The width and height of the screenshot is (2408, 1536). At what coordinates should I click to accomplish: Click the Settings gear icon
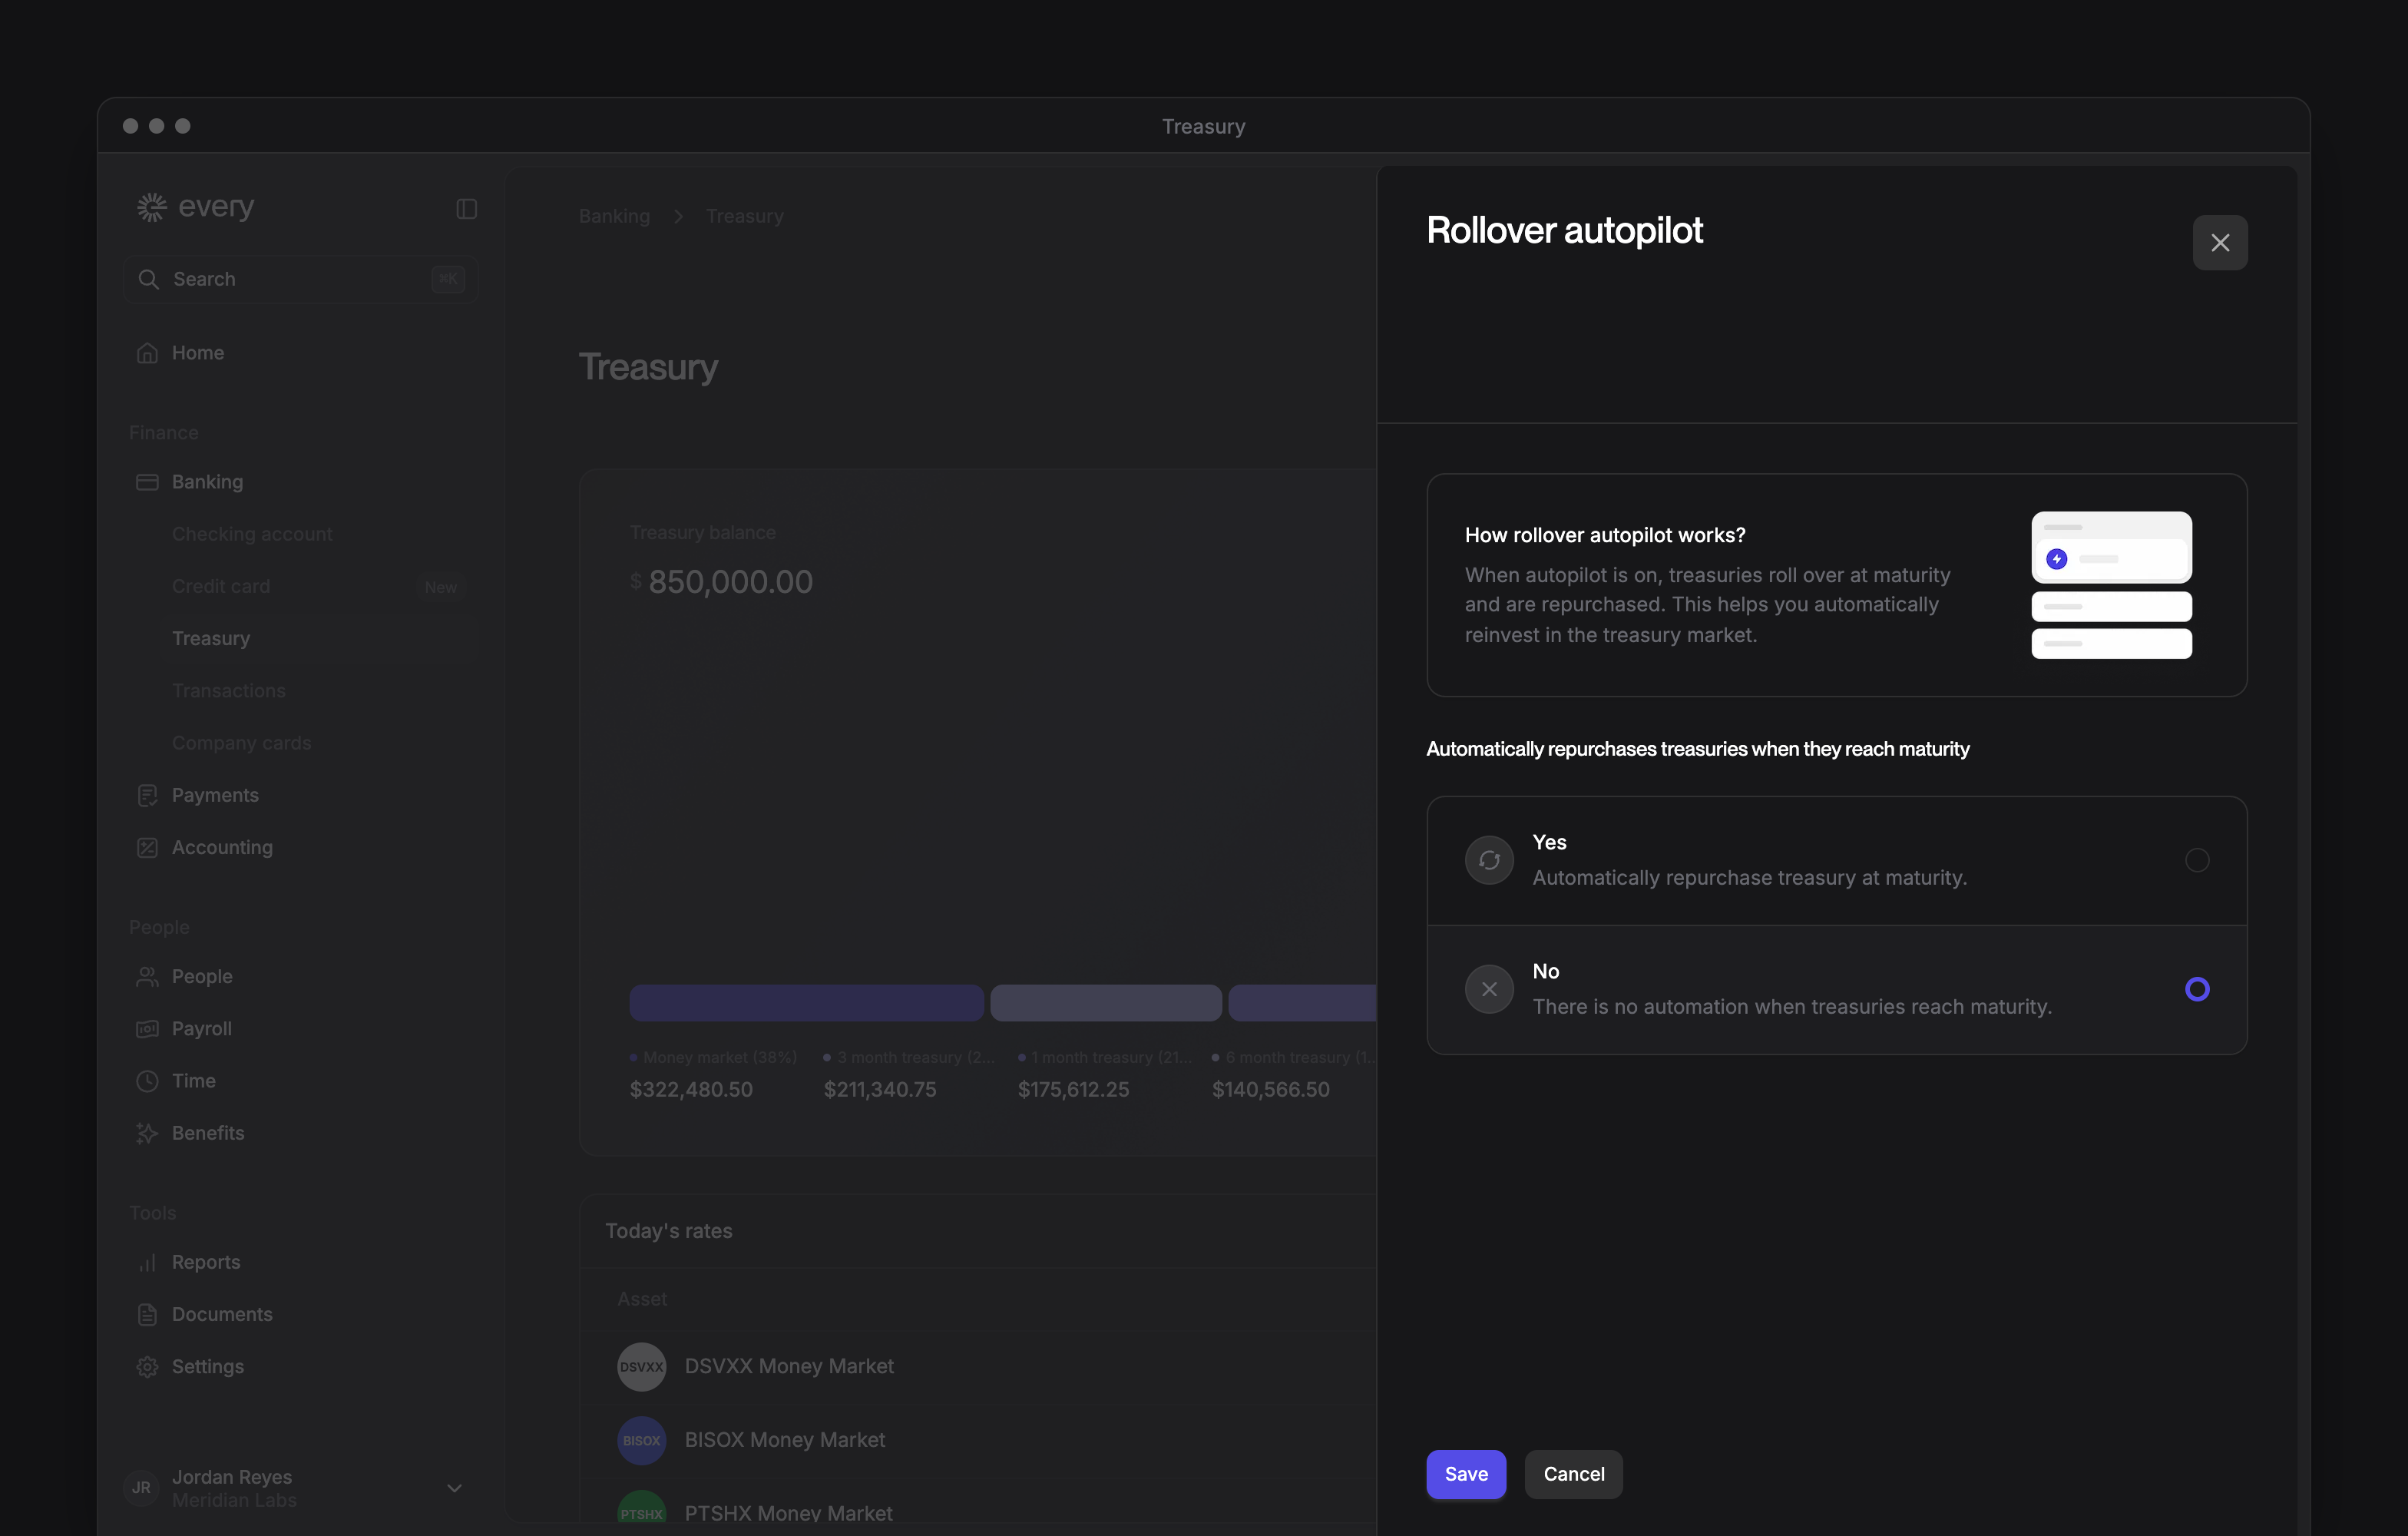point(147,1366)
